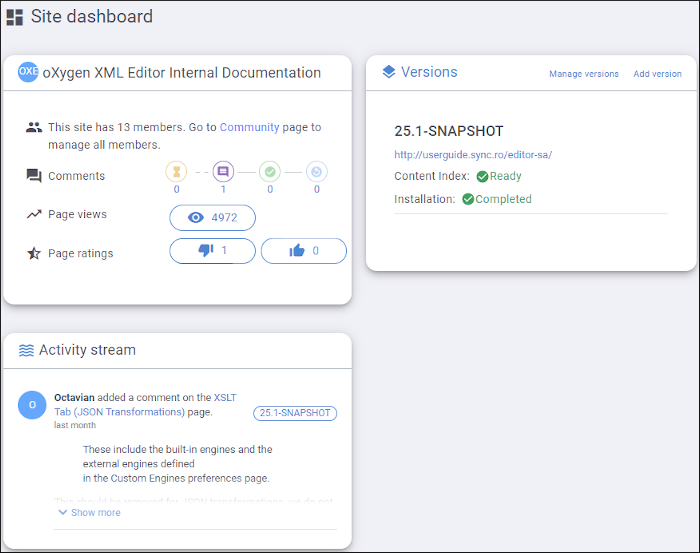Viewport: 700px width, 553px height.
Task: Open the Manage versions link
Action: 584,74
